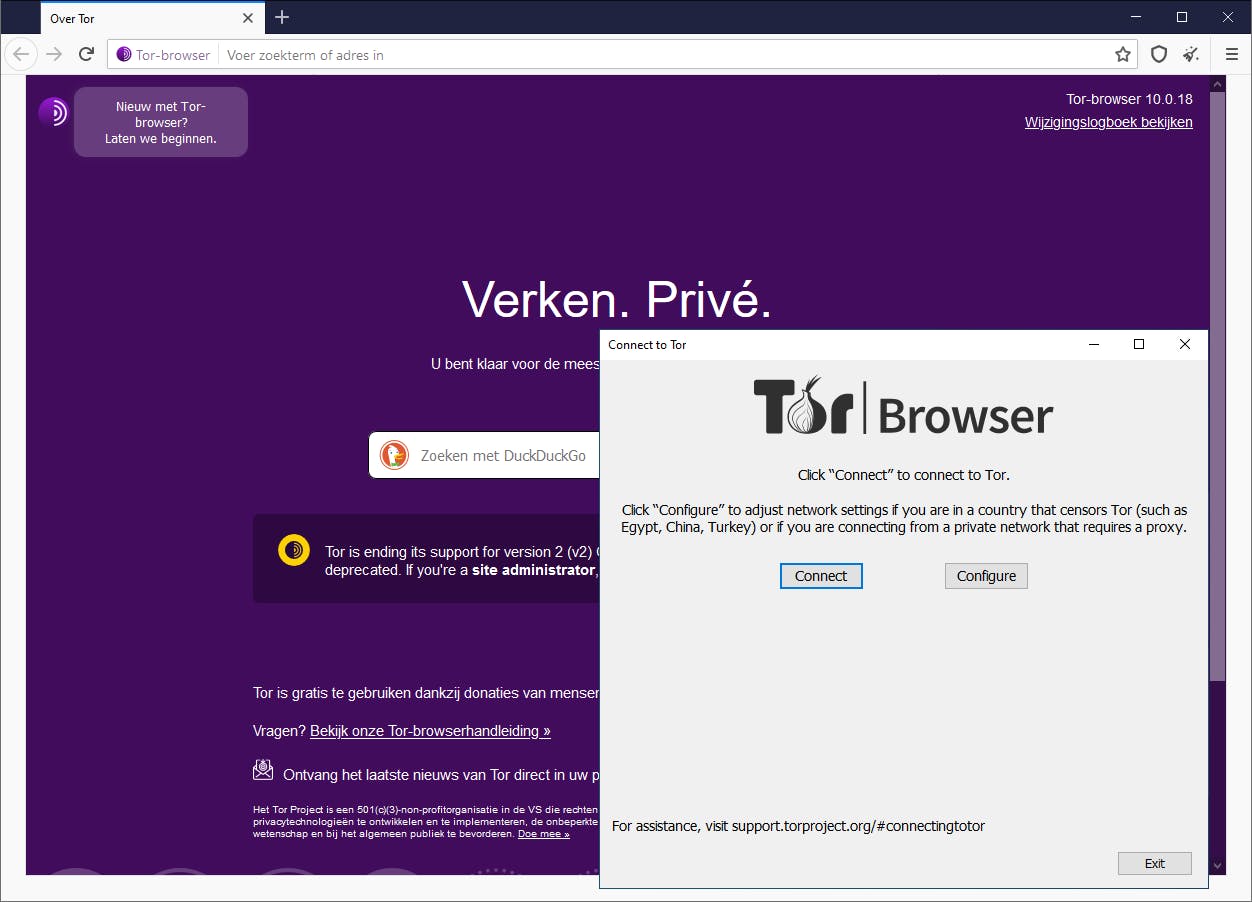The width and height of the screenshot is (1252, 902).
Task: Click the forward navigation arrow
Action: coord(55,54)
